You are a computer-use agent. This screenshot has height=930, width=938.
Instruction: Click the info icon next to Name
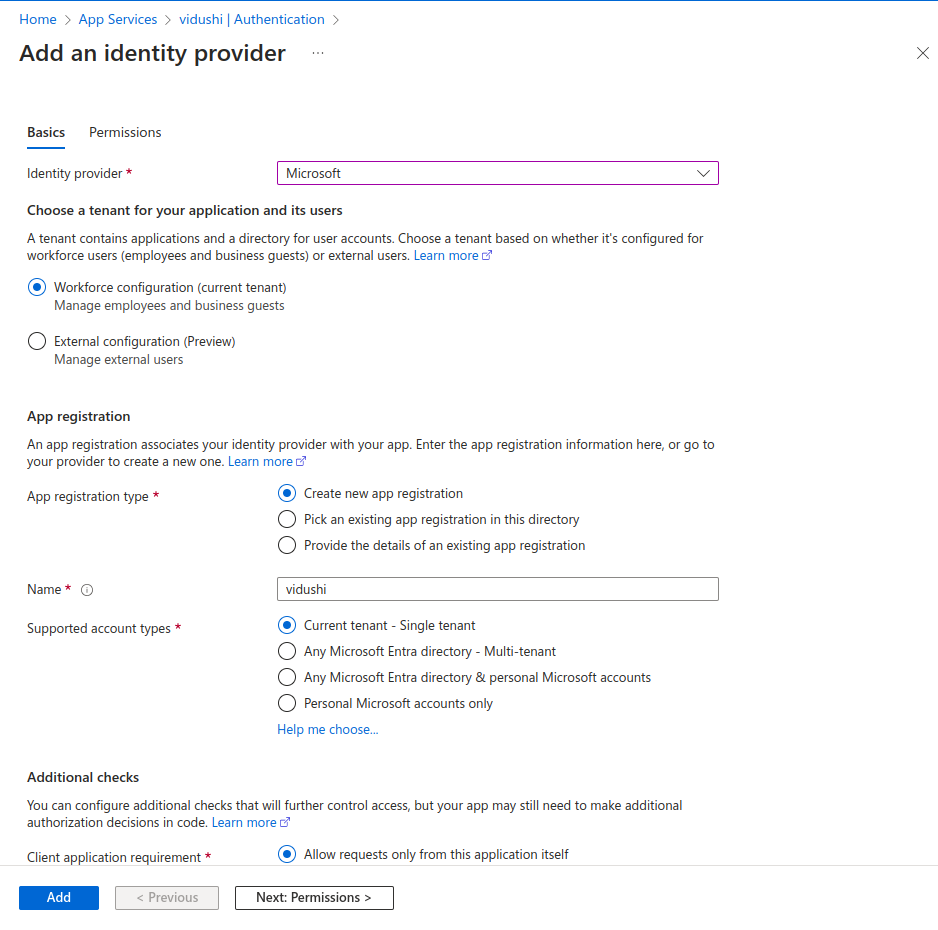(87, 590)
